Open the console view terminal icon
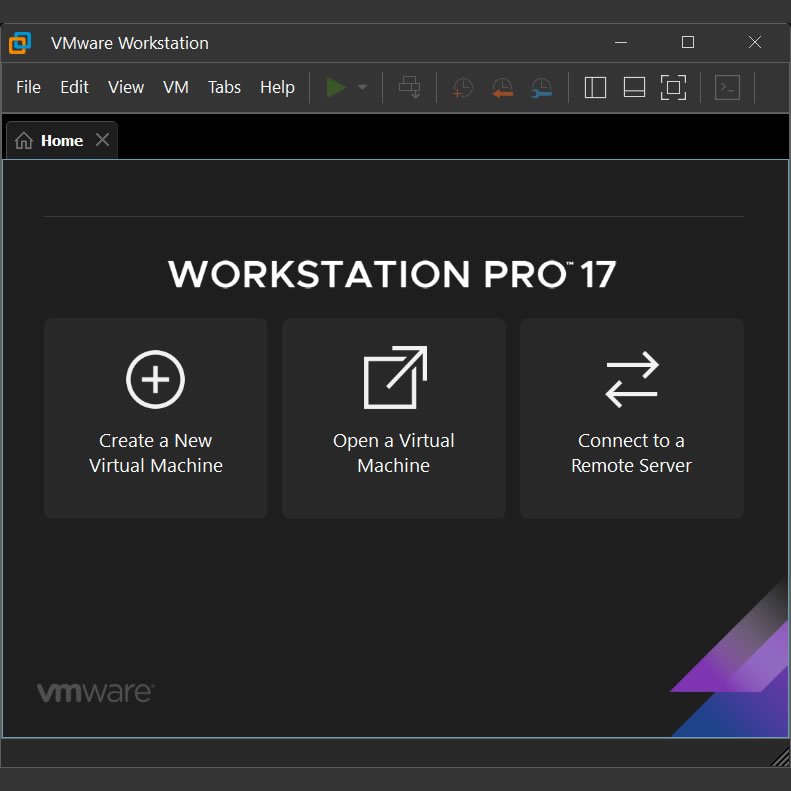The width and height of the screenshot is (791, 791). 727,87
